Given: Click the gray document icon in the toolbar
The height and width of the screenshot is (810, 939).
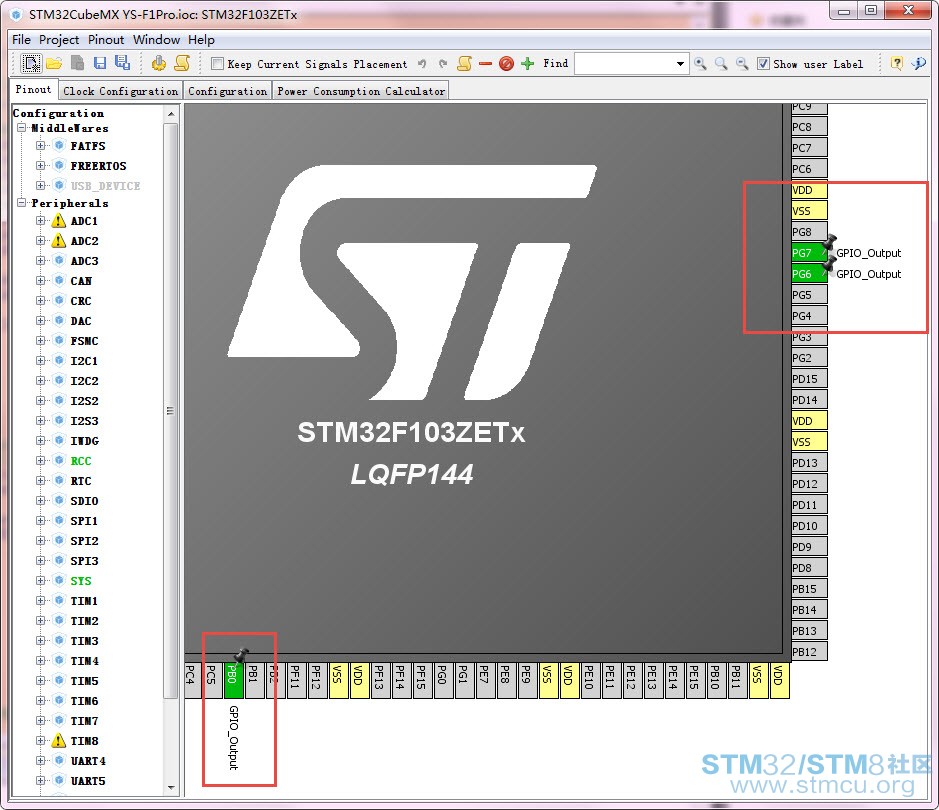Looking at the screenshot, I should [77, 63].
